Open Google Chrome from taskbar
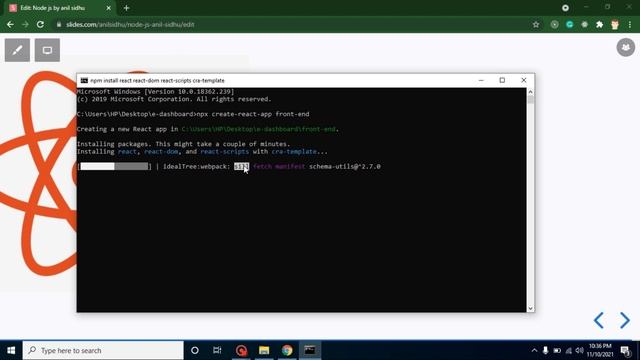The width and height of the screenshot is (640, 360). pos(287,350)
